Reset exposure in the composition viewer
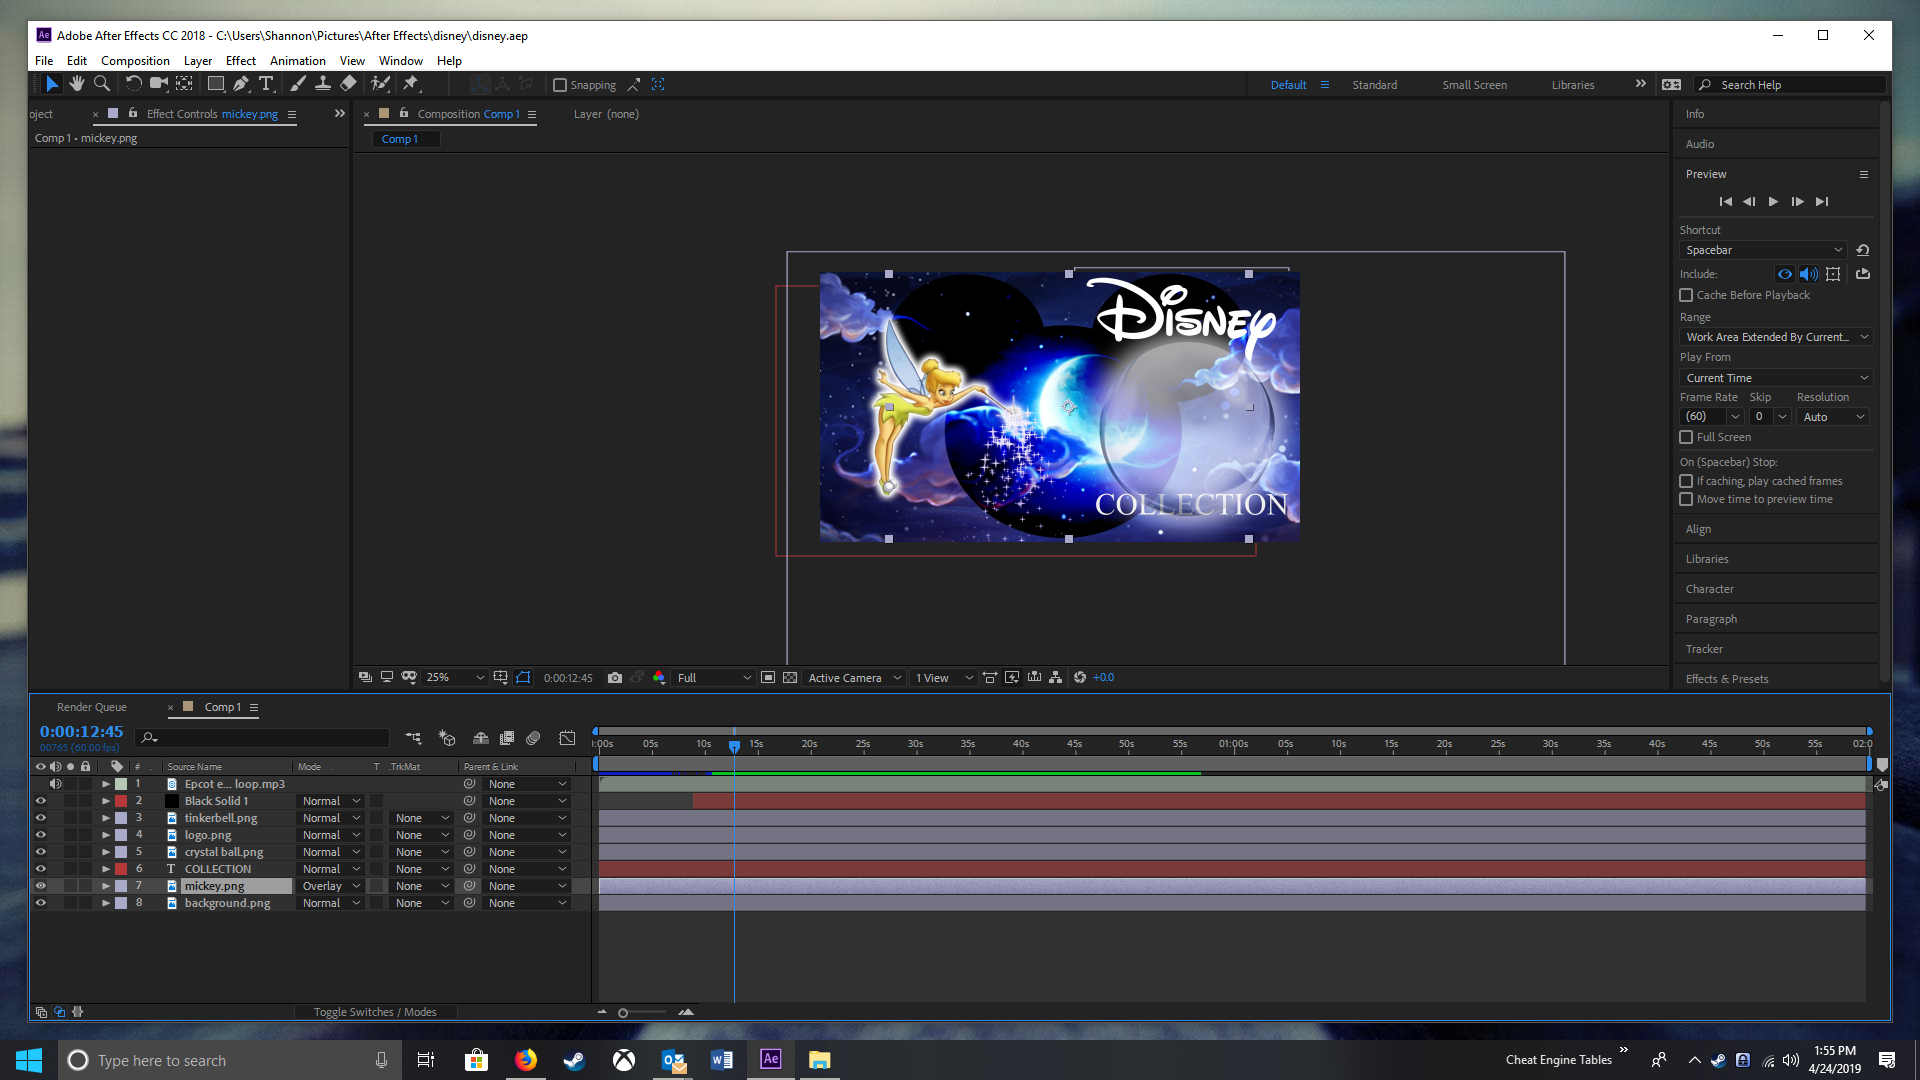Image resolution: width=1920 pixels, height=1080 pixels. point(1080,678)
